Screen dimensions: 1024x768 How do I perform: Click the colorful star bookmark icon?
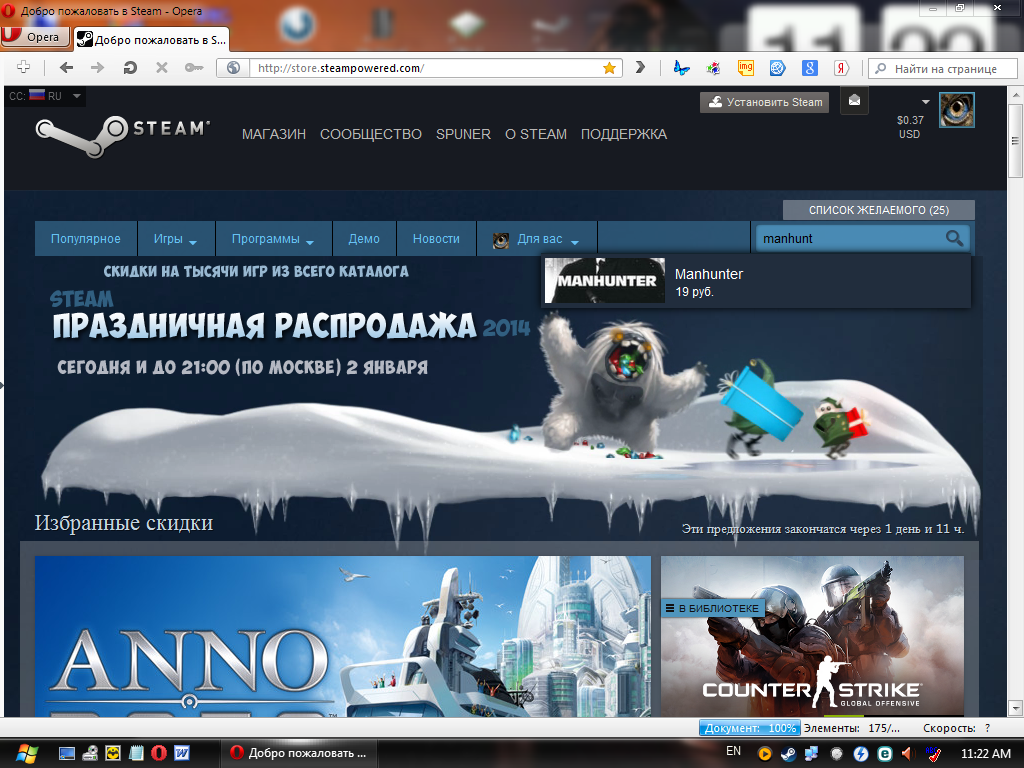(713, 67)
